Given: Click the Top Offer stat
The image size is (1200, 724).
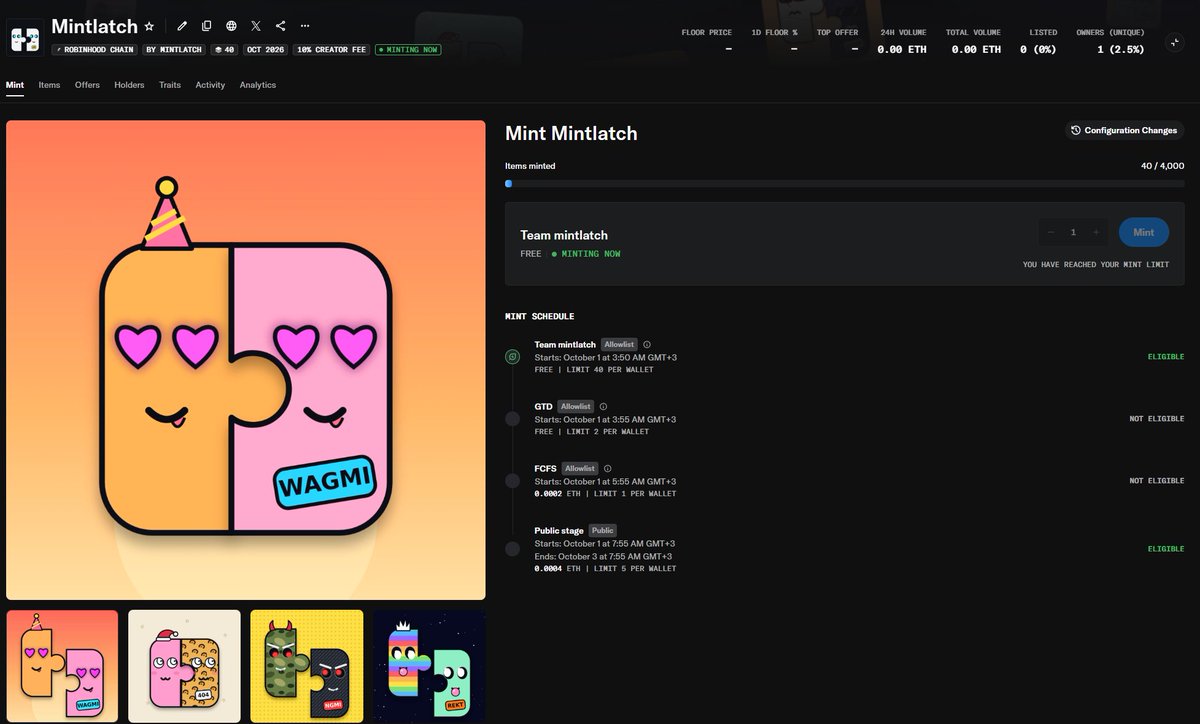Looking at the screenshot, I should pos(838,41).
